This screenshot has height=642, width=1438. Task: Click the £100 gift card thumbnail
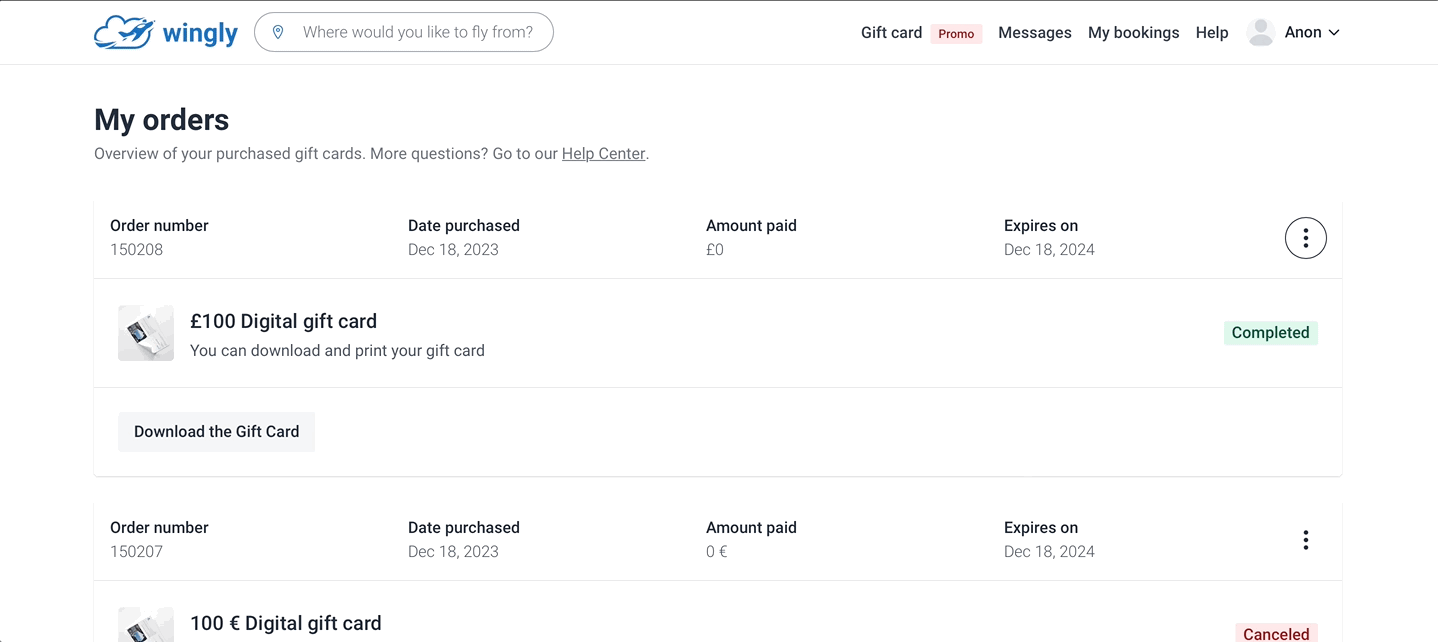146,333
